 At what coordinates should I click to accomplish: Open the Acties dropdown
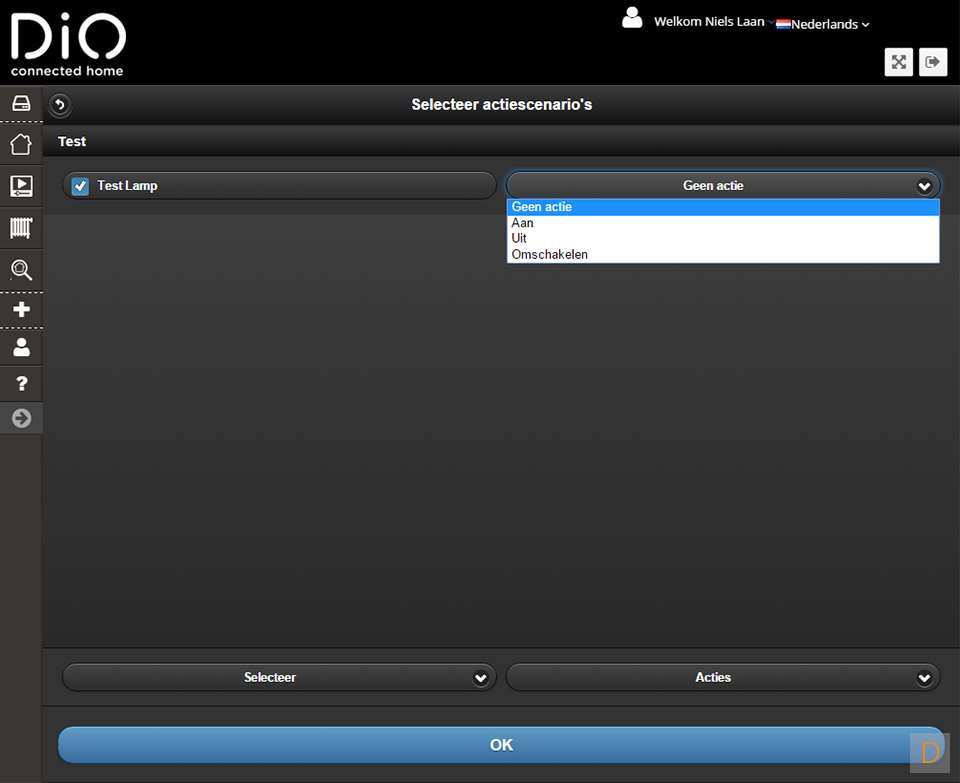click(723, 677)
